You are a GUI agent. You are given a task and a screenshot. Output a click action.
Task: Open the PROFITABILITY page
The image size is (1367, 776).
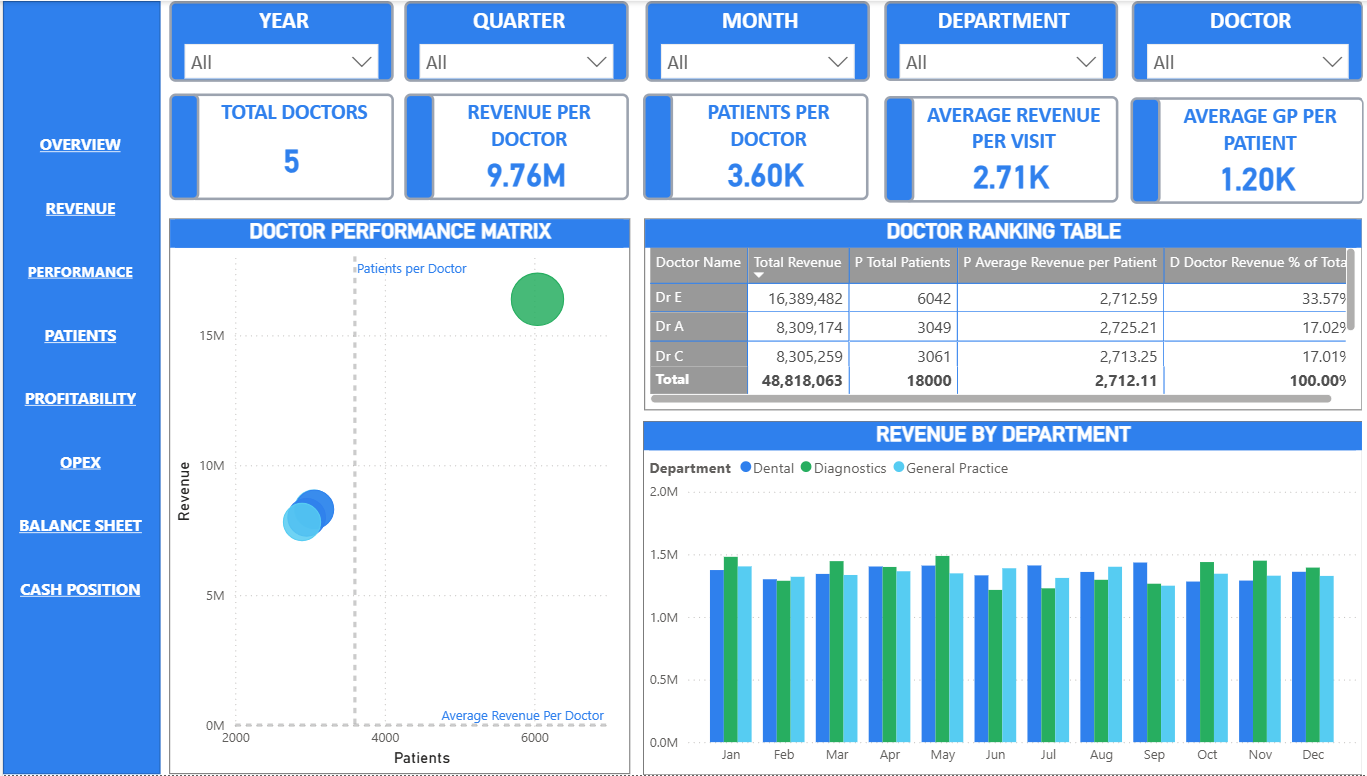80,399
